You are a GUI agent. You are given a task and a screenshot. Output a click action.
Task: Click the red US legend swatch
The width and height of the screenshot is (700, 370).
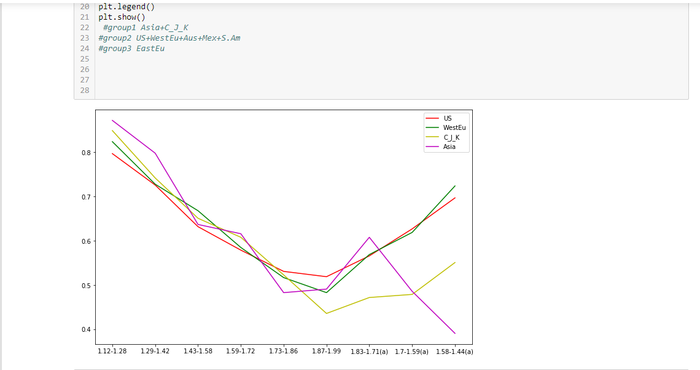tap(432, 118)
